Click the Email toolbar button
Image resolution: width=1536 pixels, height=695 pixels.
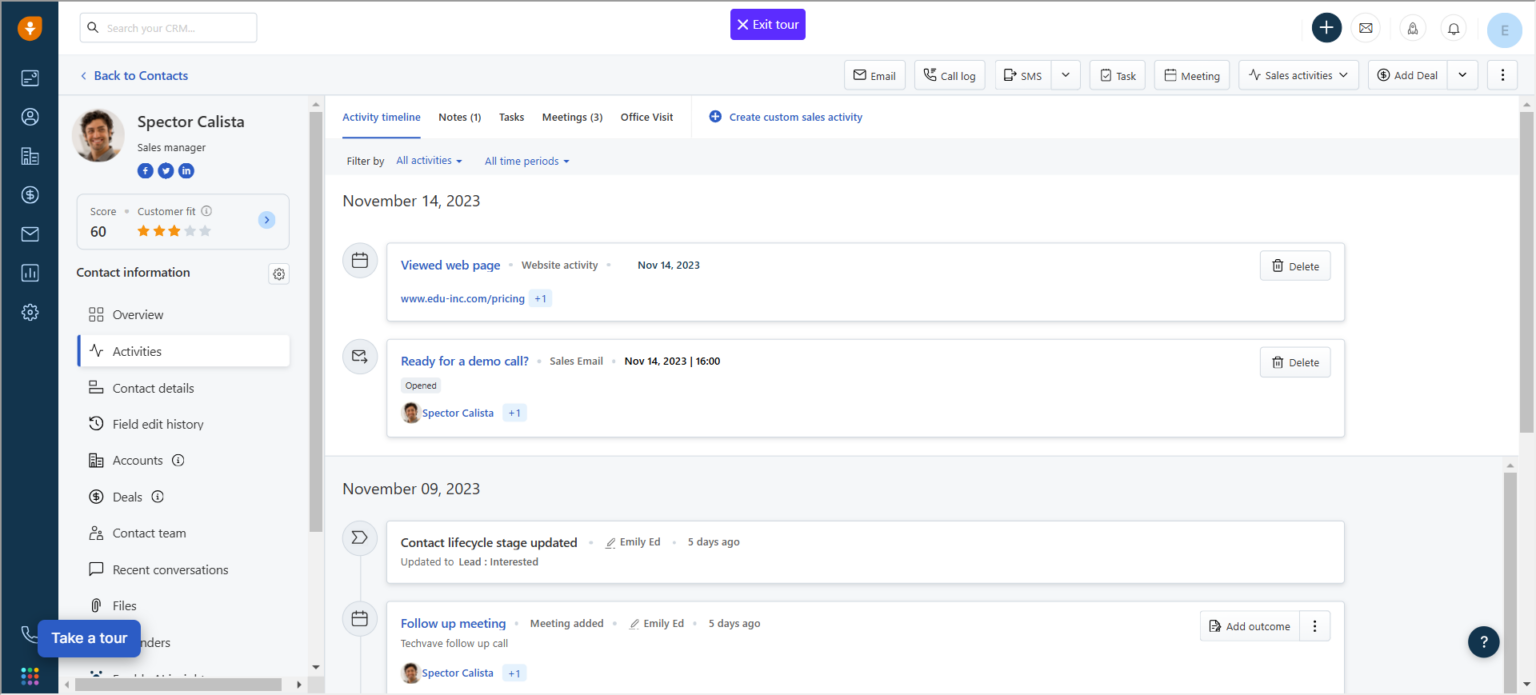pyautogui.click(x=875, y=75)
